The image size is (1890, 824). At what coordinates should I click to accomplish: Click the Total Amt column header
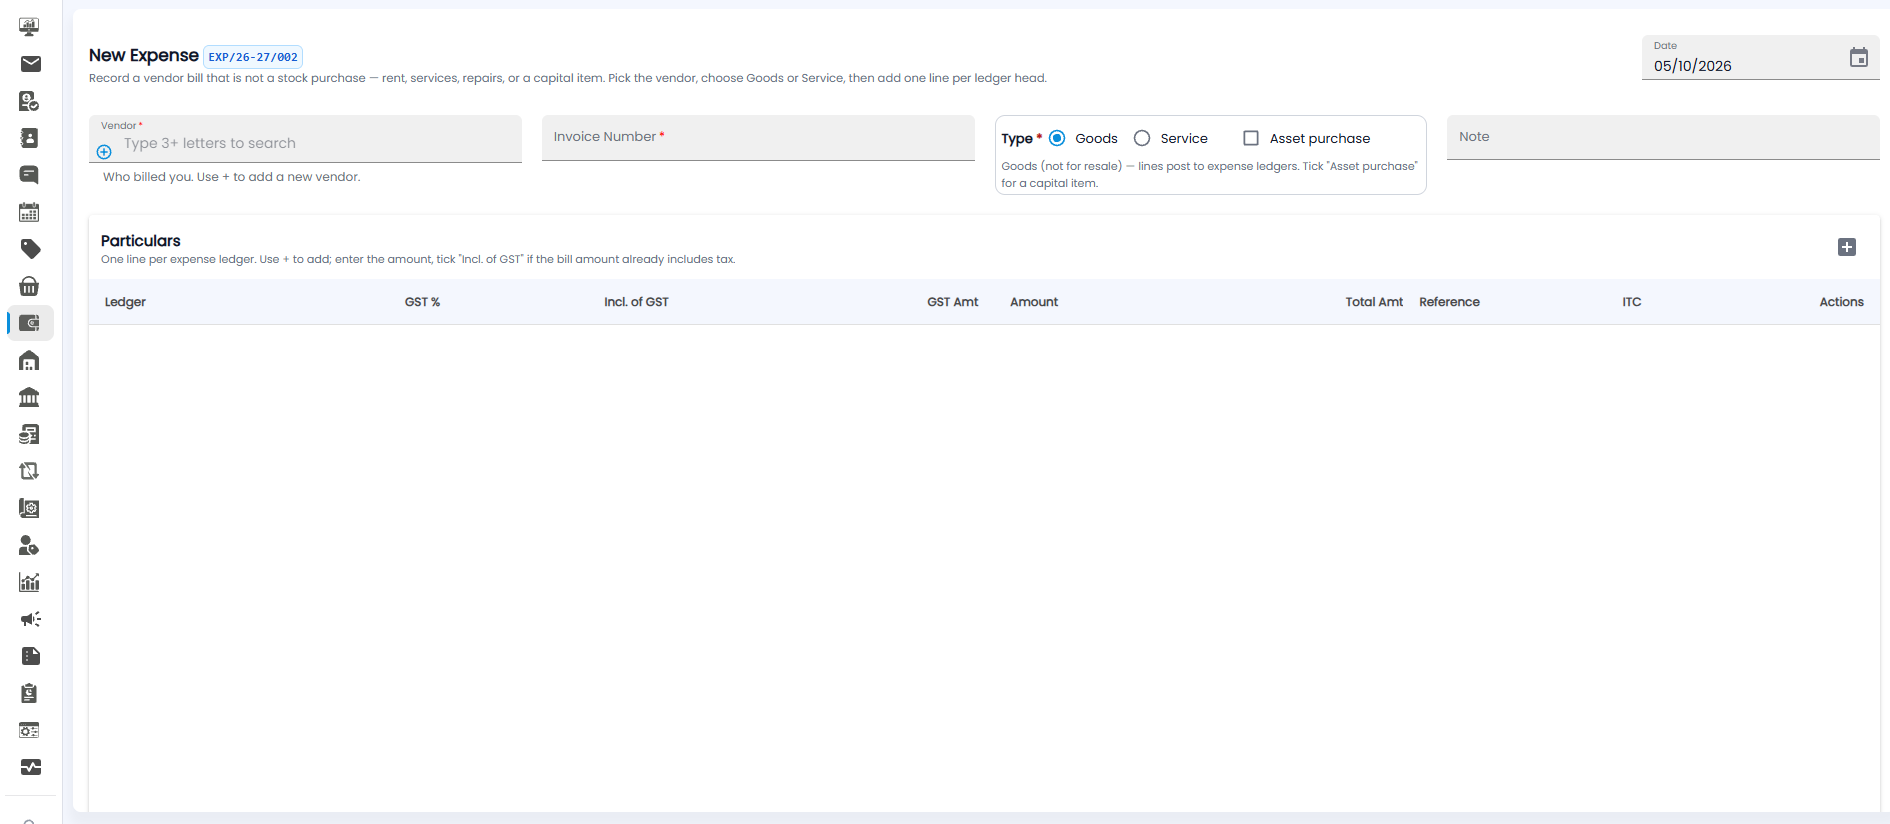tap(1374, 302)
